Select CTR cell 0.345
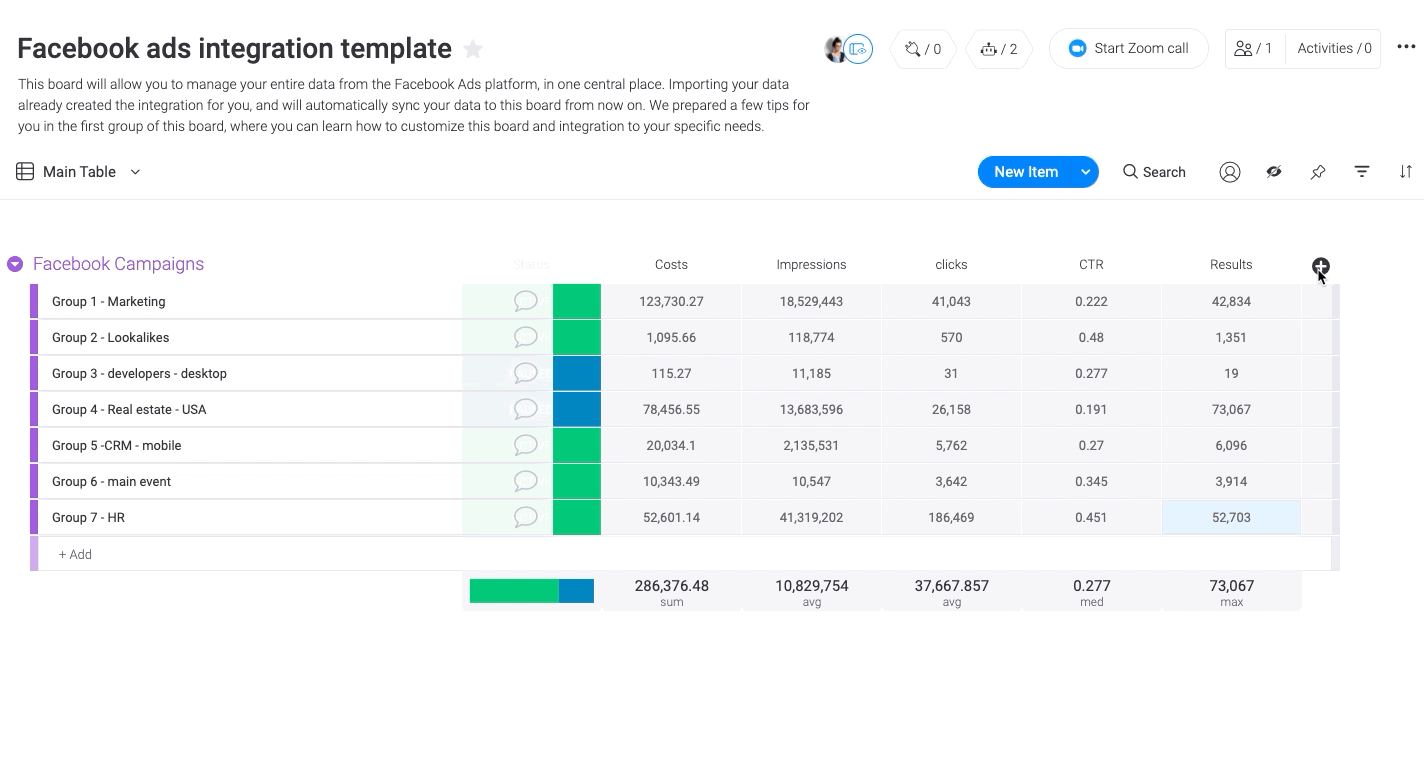The width and height of the screenshot is (1424, 778). coord(1091,481)
